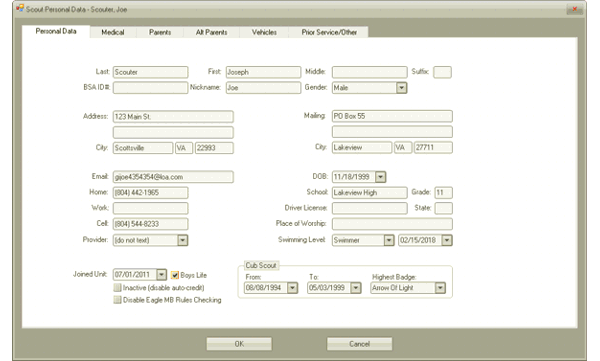This screenshot has height=361, width=600.
Task: Expand Cub Scout From date dropdown
Action: (292, 287)
